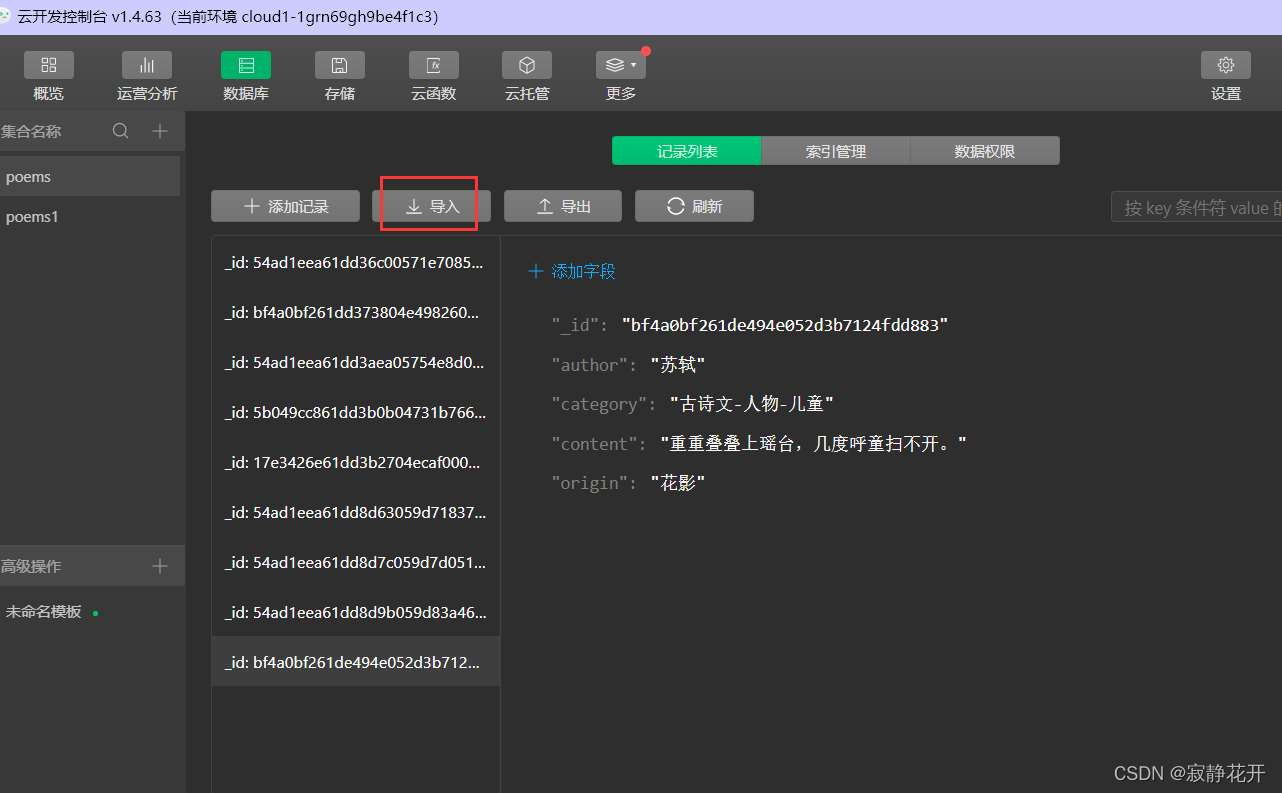Expand the 更多 more dropdown
This screenshot has width=1282, height=793.
tap(621, 66)
